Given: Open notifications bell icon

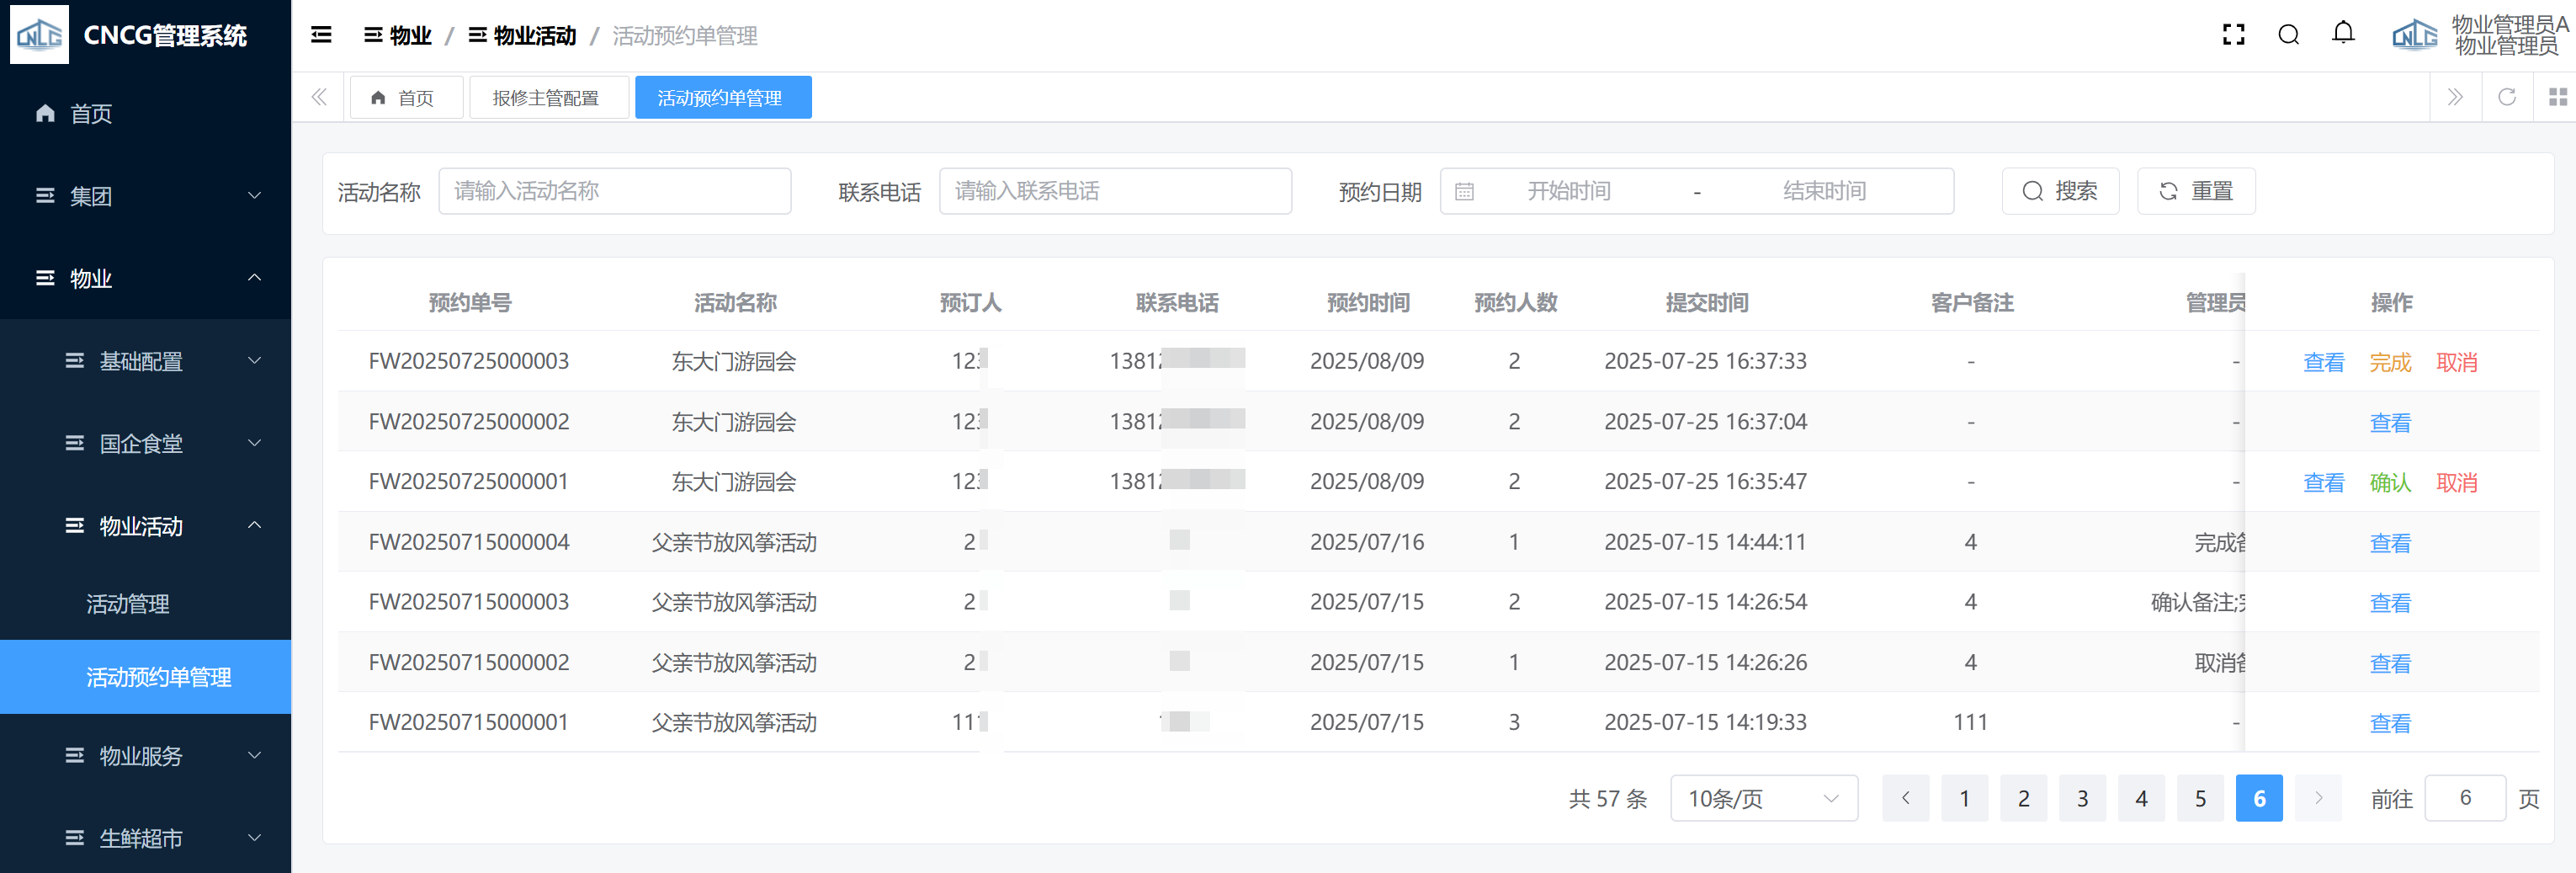Looking at the screenshot, I should click(x=2343, y=34).
